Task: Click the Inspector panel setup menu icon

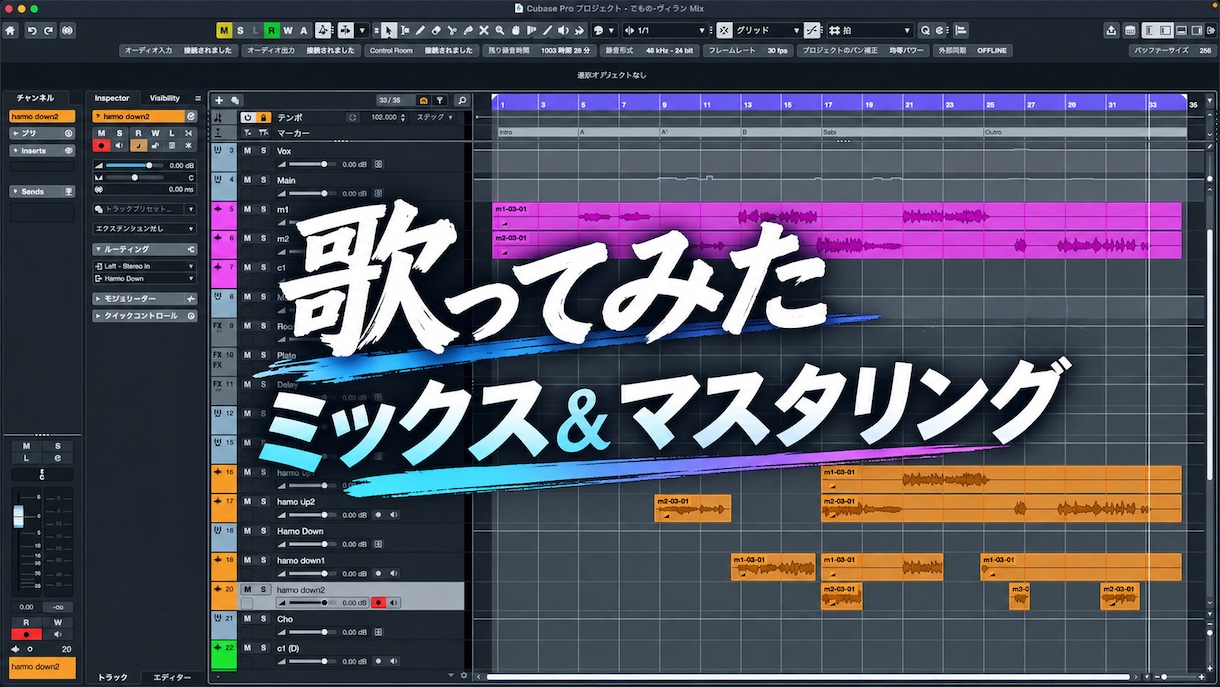Action: [198, 98]
